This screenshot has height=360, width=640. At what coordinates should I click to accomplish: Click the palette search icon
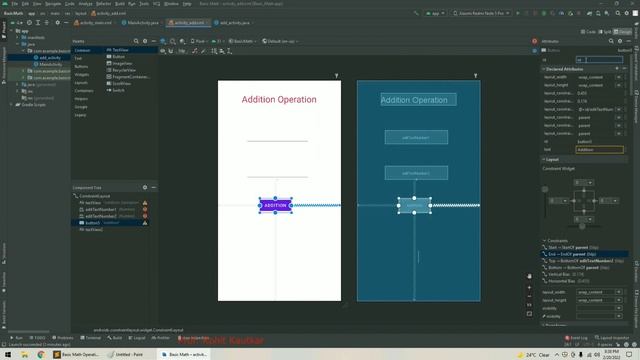point(136,41)
